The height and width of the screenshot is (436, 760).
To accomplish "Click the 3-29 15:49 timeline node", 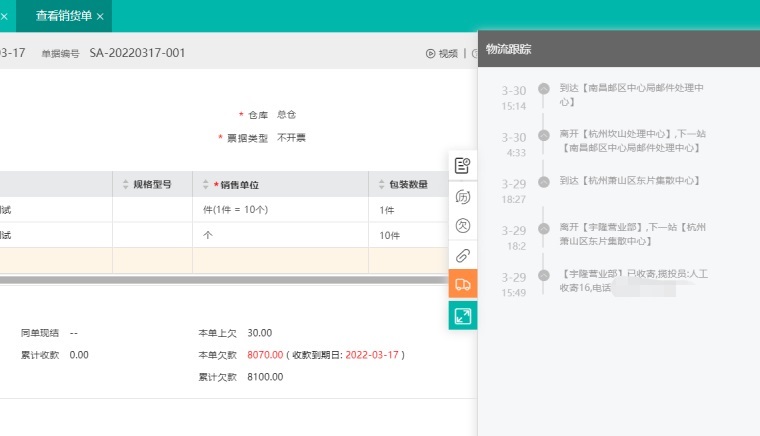I will [x=543, y=273].
